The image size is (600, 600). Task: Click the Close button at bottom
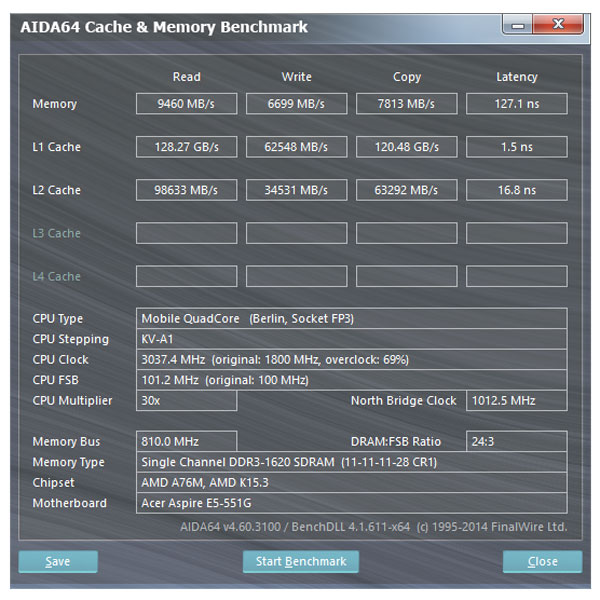click(x=543, y=561)
